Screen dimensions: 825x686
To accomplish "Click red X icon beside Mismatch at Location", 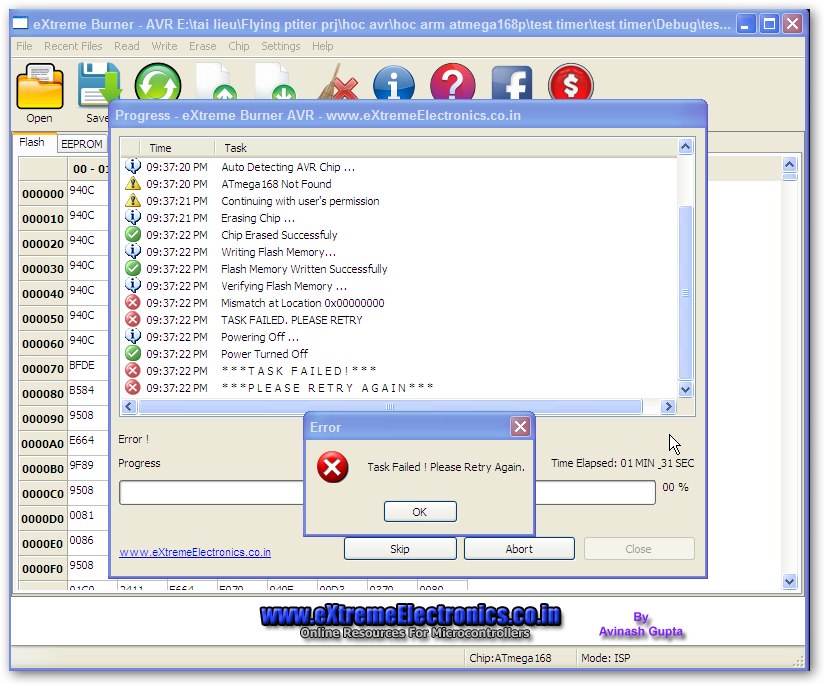I will tap(133, 302).
